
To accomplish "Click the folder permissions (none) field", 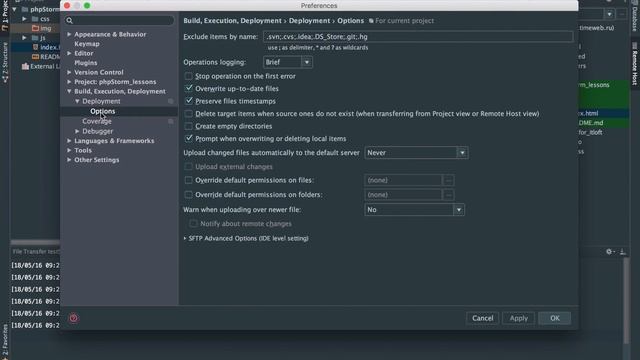I will 403,195.
